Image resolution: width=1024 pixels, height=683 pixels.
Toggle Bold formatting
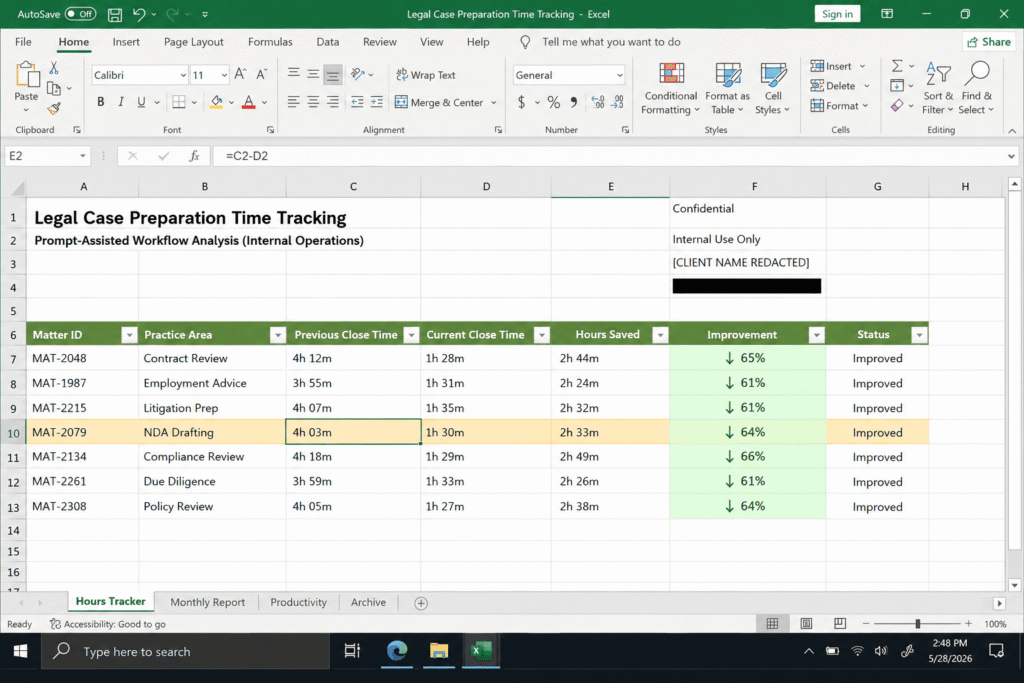click(101, 102)
